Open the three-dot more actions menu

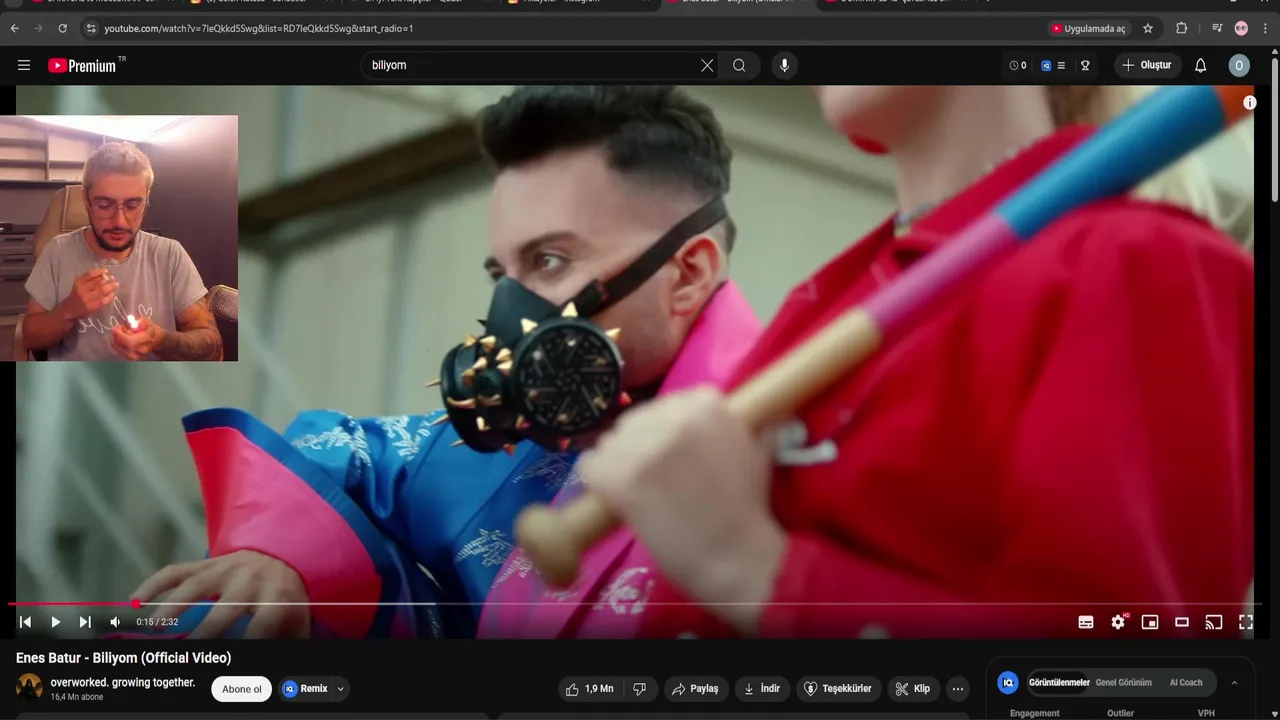[958, 689]
